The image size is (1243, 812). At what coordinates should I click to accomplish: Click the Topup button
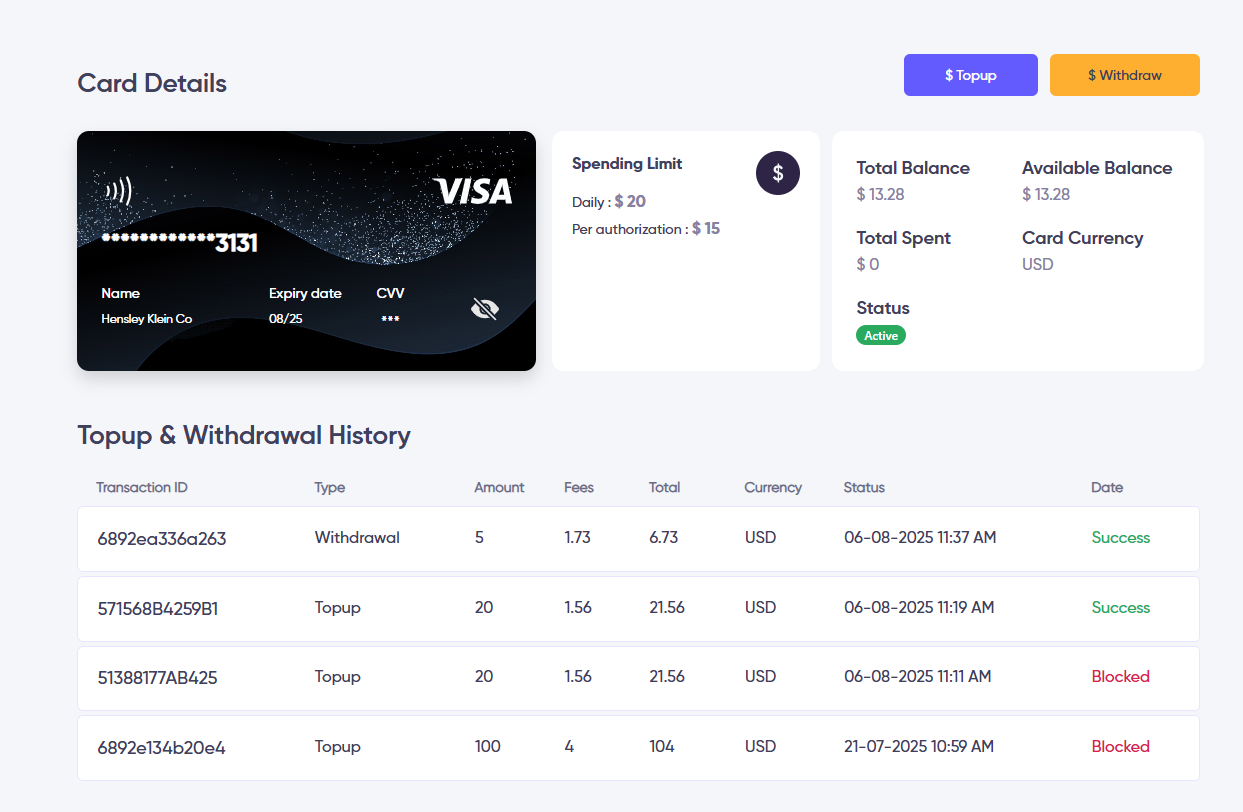point(970,75)
